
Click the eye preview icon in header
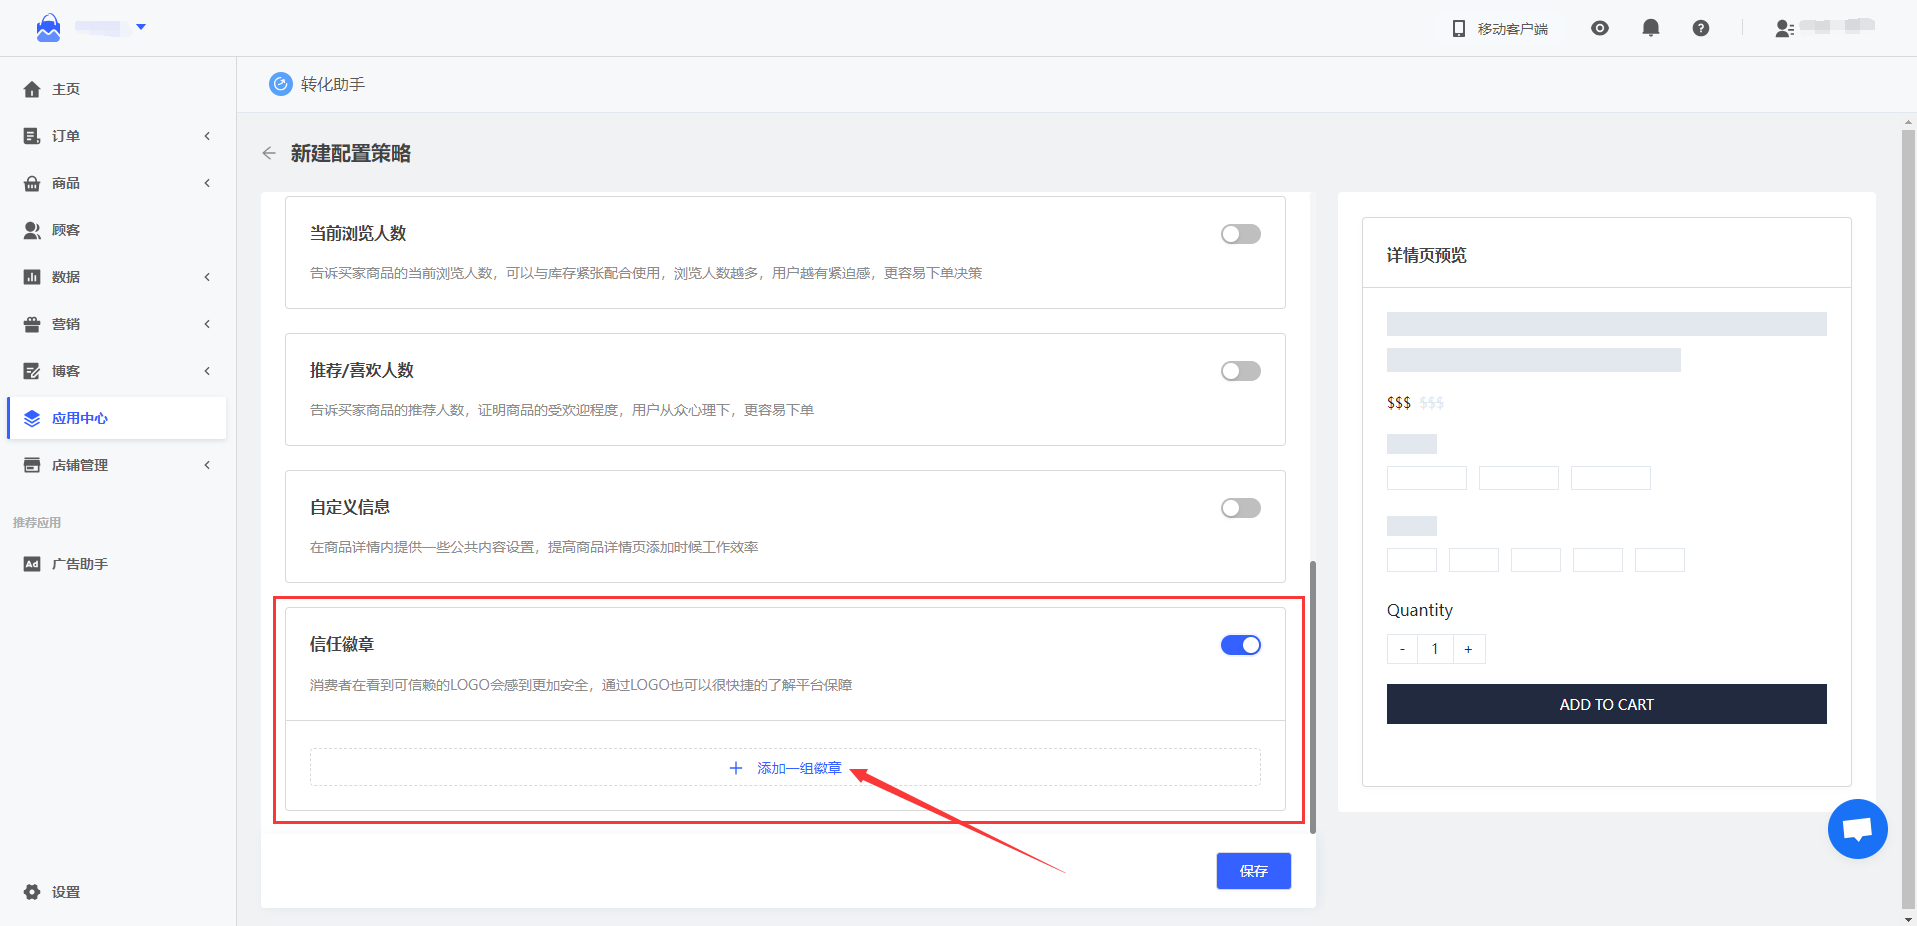coord(1599,28)
